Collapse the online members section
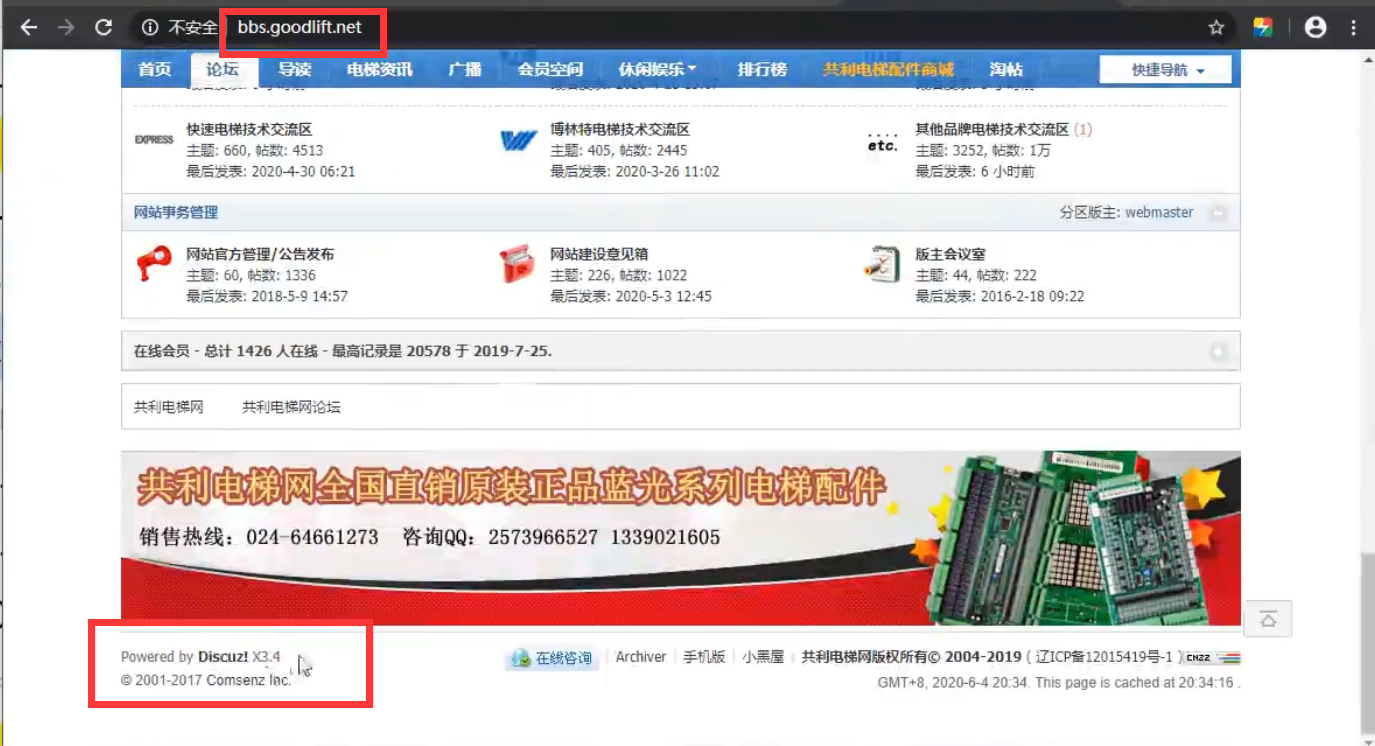The width and height of the screenshot is (1375, 746). [1217, 352]
